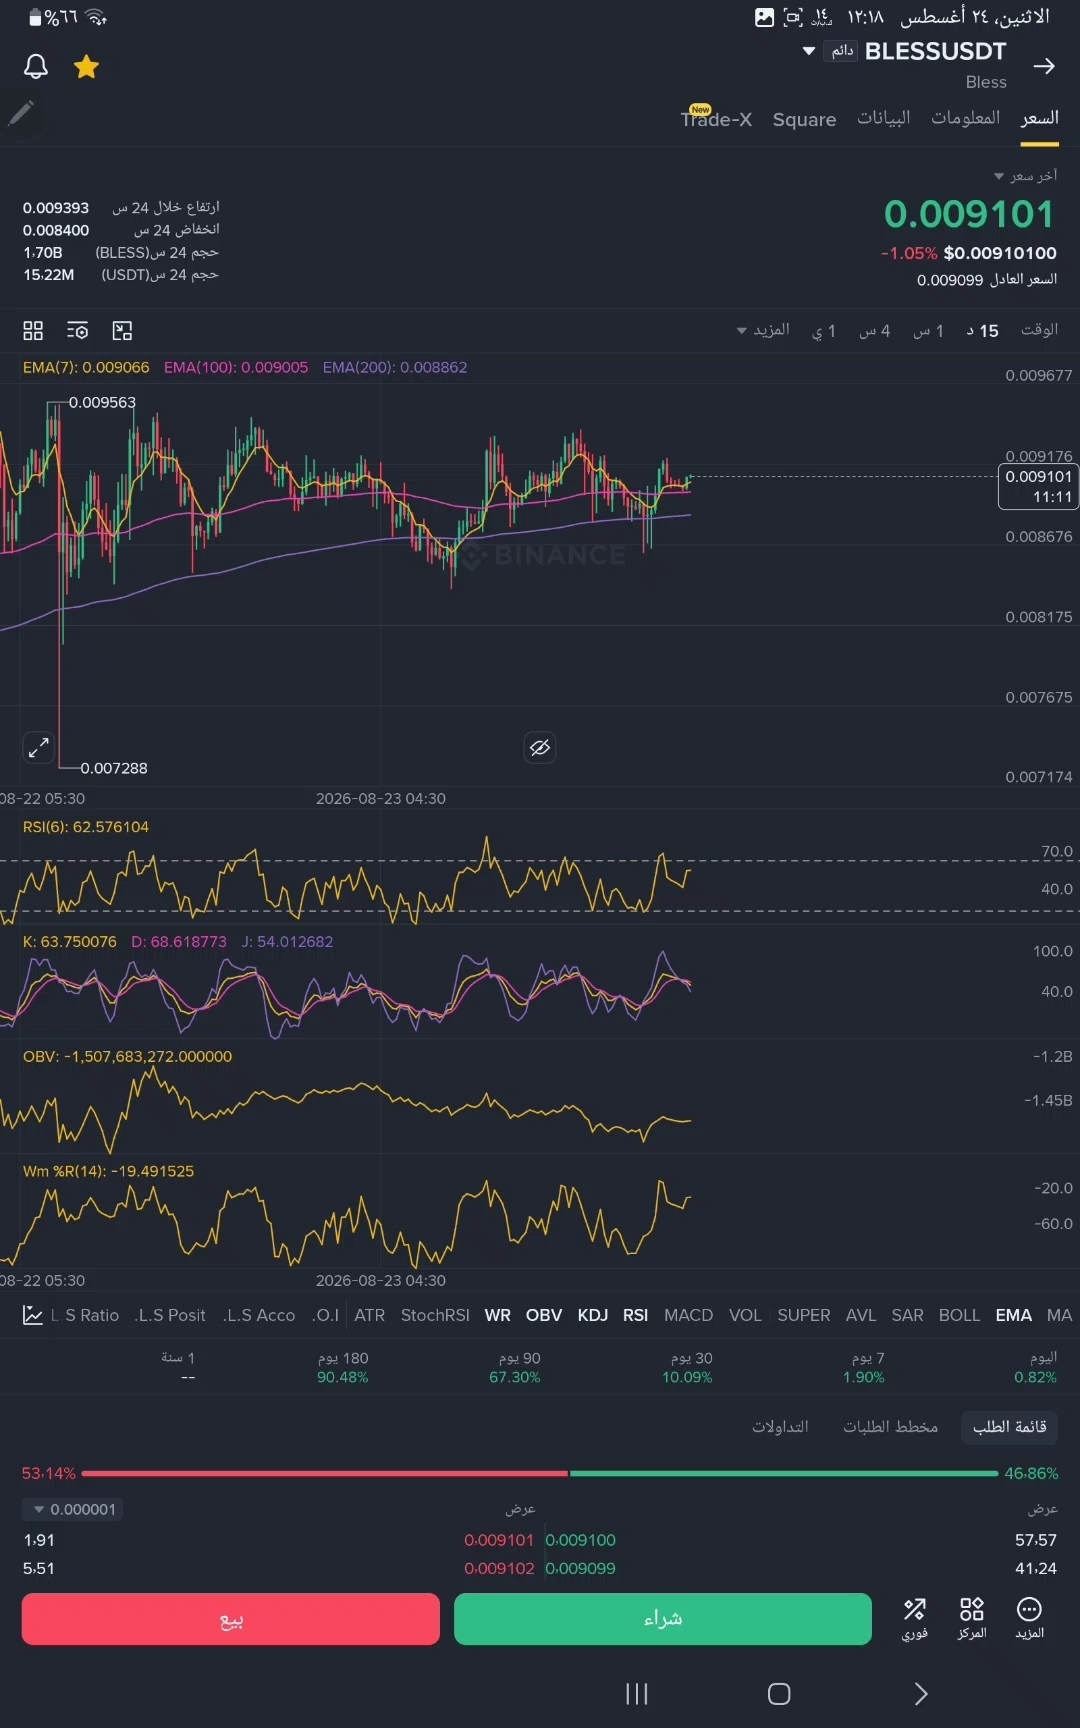Open the Convert (فوري) icon
Viewport: 1080px width, 1728px height.
coord(915,1619)
